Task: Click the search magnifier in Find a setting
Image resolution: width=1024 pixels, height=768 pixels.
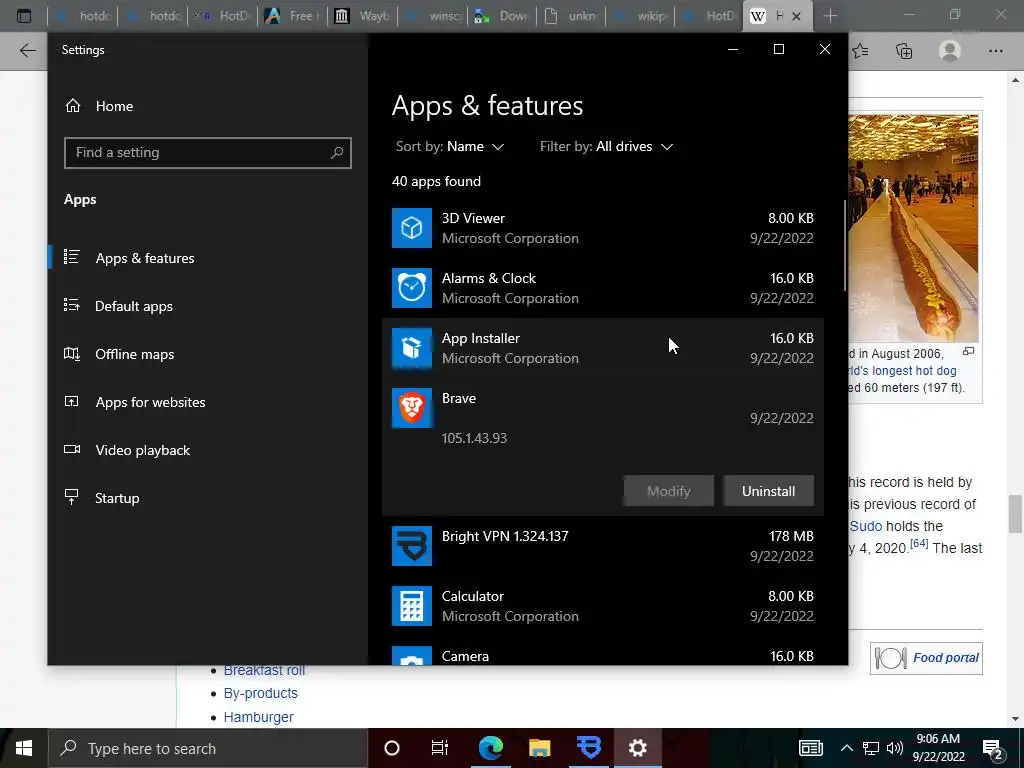Action: tap(337, 153)
